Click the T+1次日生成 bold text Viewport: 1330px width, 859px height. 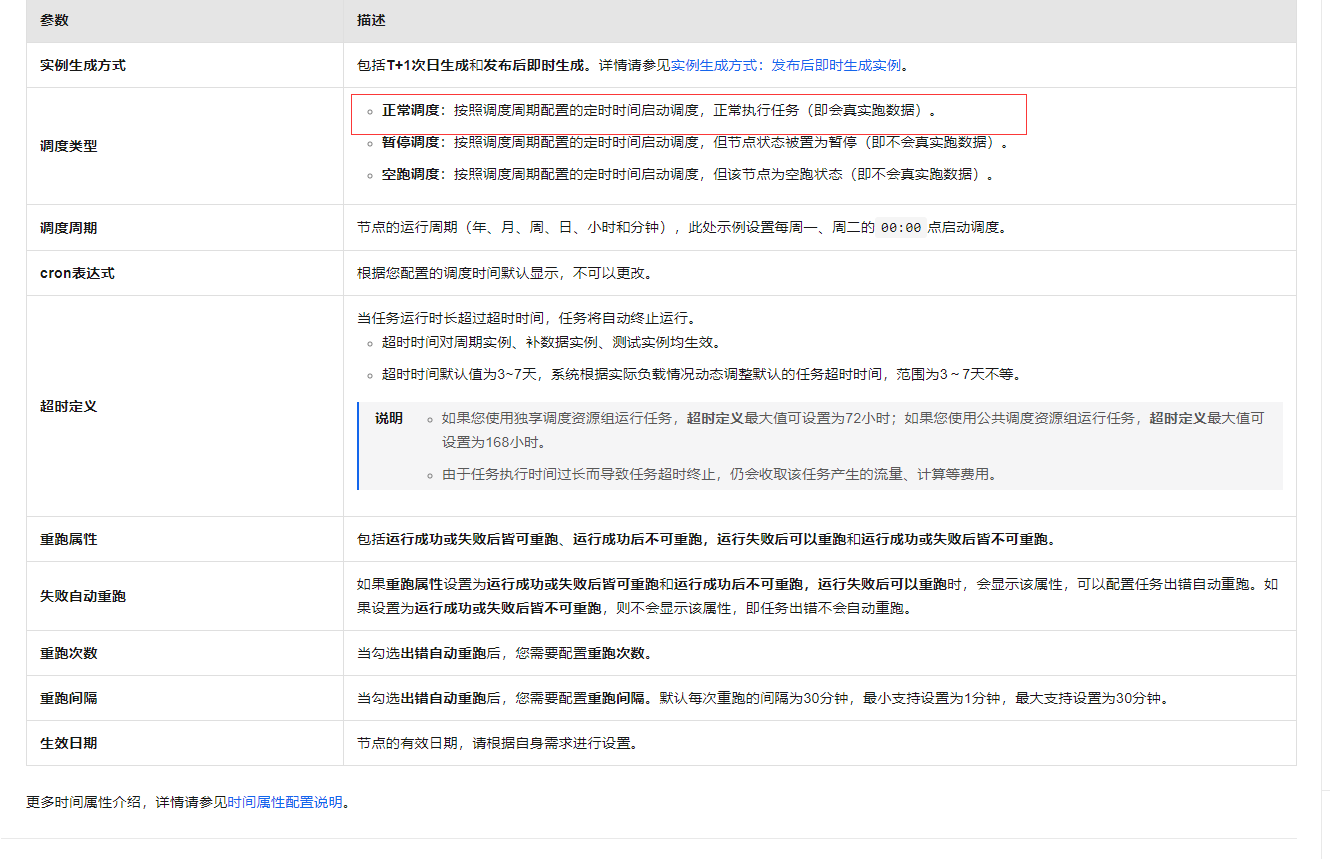pos(428,65)
